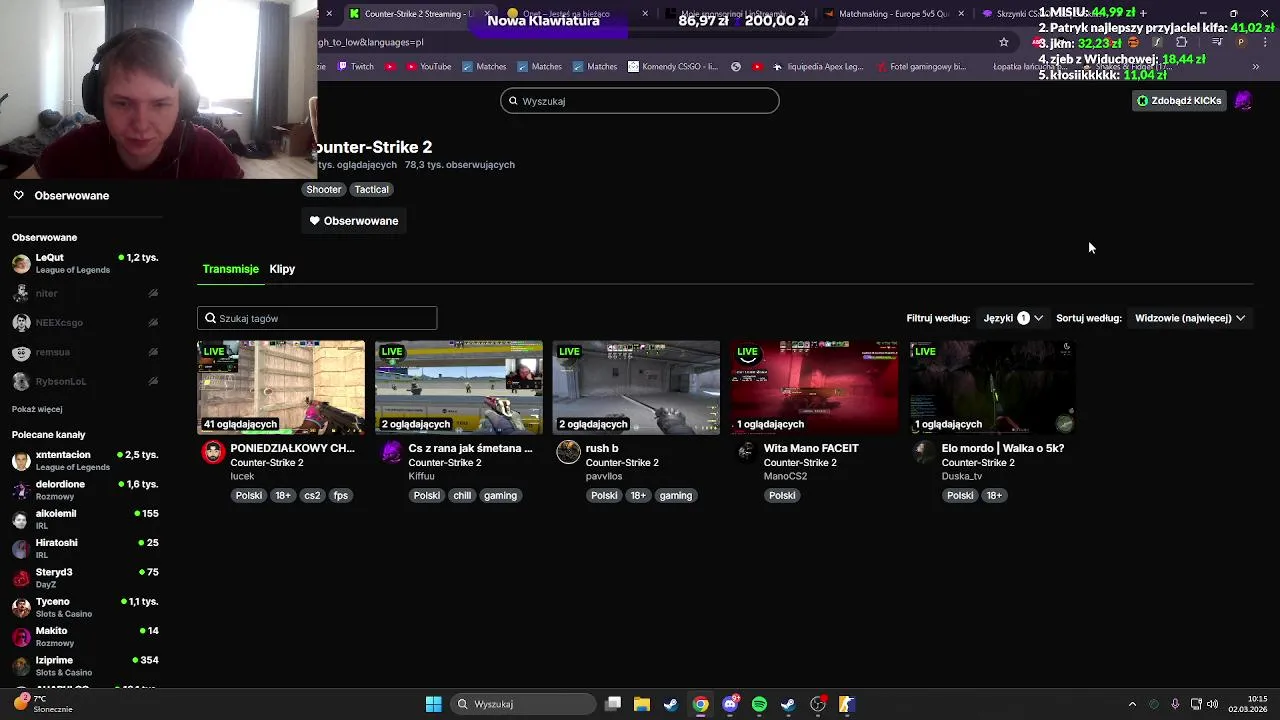Open Hiratoshi channel in recommended list
The image size is (1280, 720).
point(85,548)
